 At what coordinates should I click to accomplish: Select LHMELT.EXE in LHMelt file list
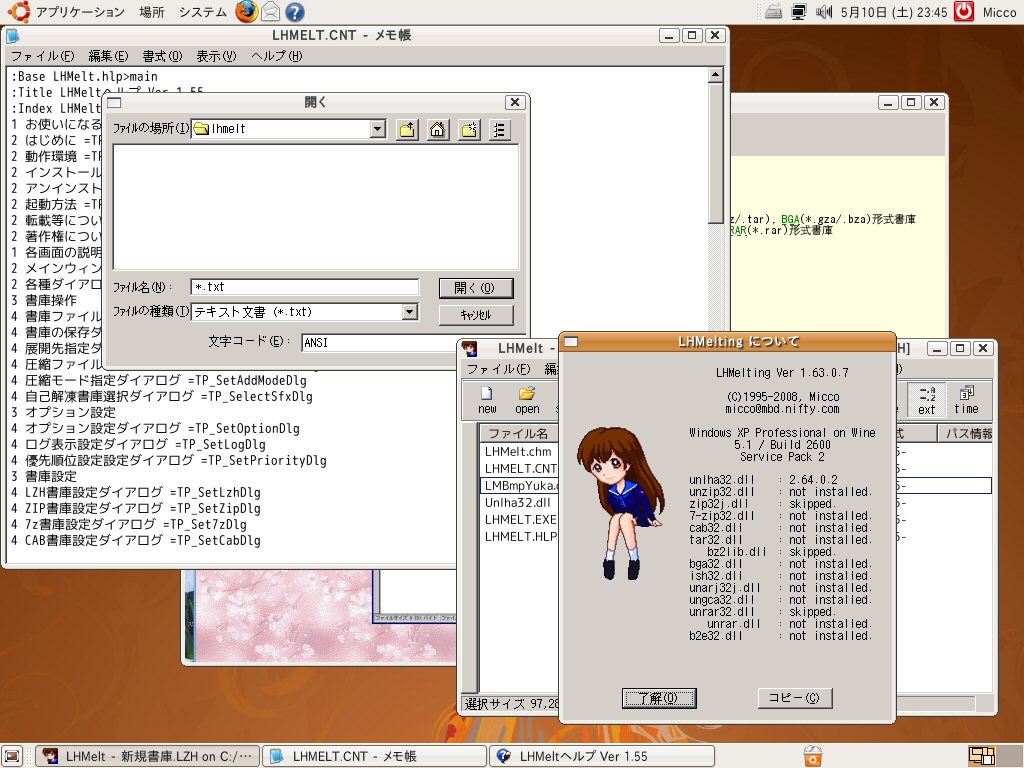520,519
